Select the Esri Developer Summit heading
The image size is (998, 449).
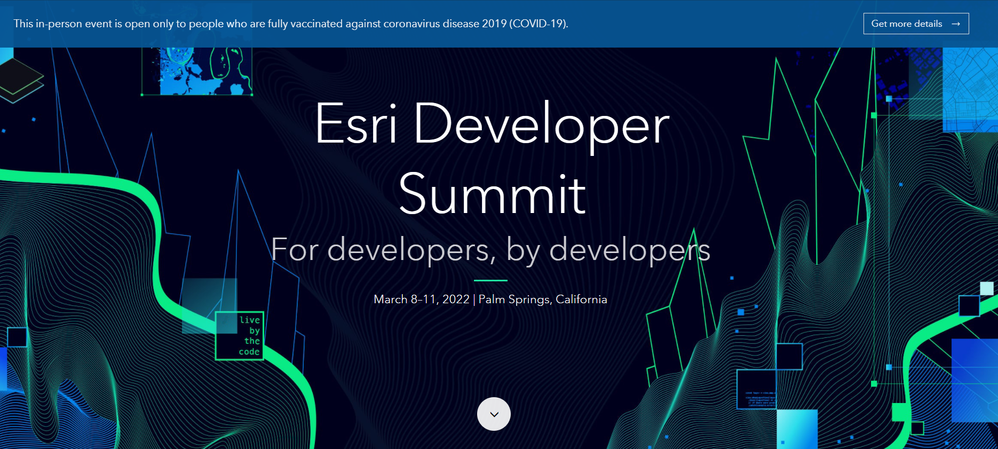click(491, 158)
